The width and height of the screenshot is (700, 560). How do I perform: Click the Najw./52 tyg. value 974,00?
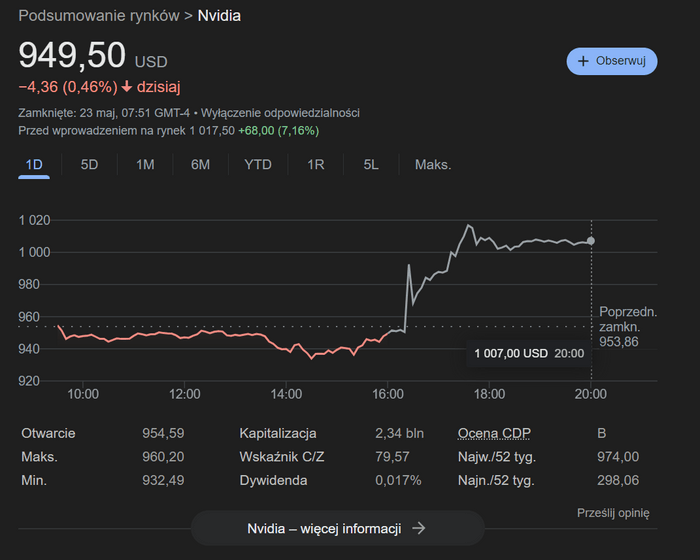coord(618,457)
